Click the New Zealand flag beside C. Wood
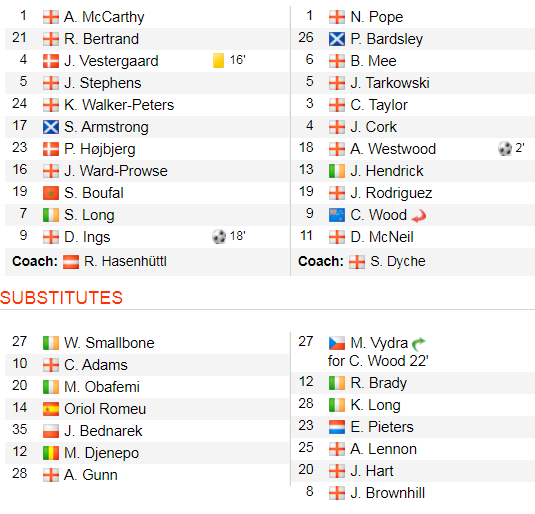The image size is (535, 514). (x=337, y=215)
